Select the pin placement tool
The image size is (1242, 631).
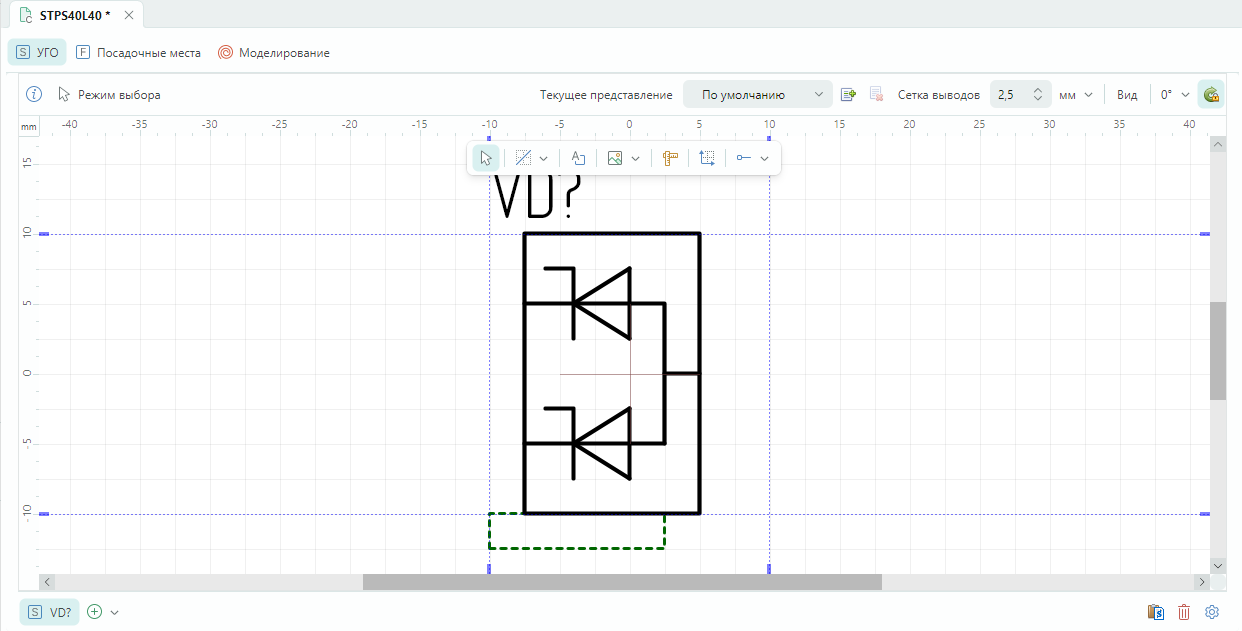tap(744, 158)
